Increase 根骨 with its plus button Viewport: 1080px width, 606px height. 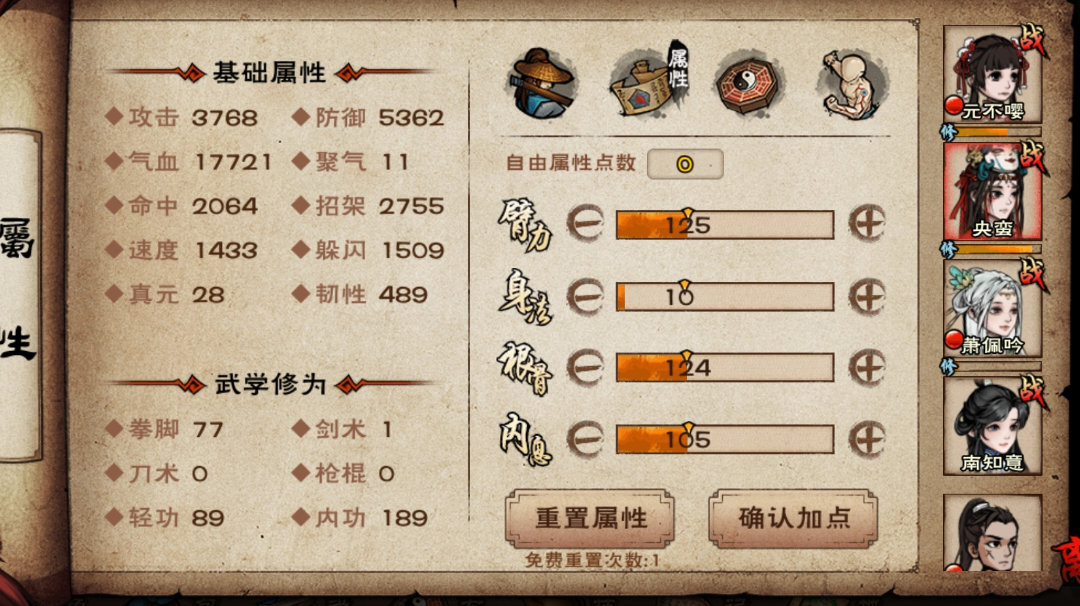[x=866, y=367]
